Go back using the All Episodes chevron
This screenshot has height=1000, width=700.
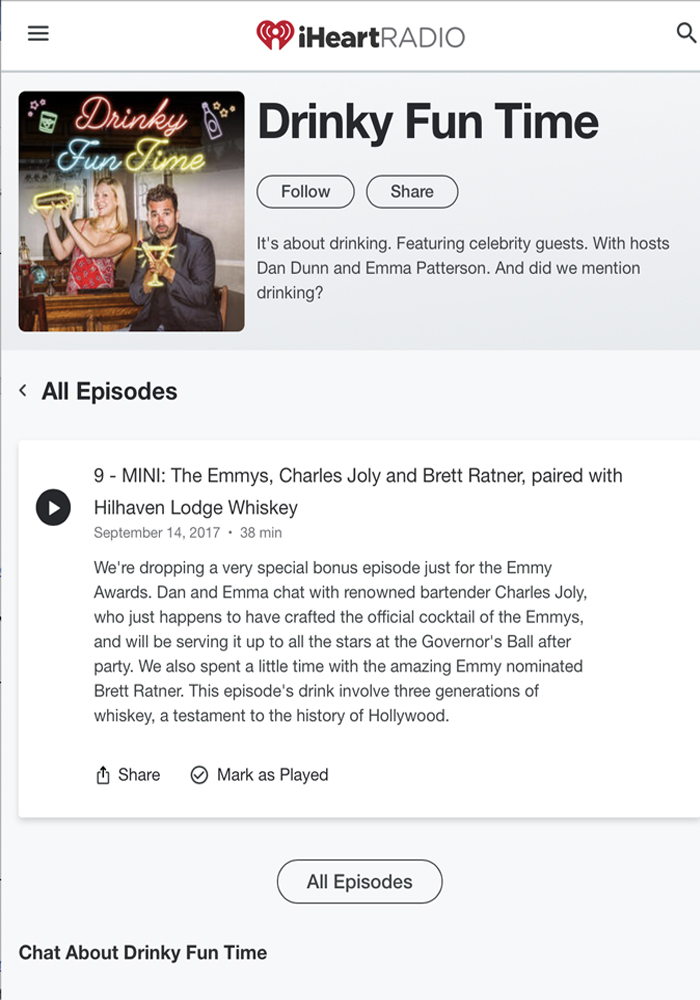[x=23, y=390]
